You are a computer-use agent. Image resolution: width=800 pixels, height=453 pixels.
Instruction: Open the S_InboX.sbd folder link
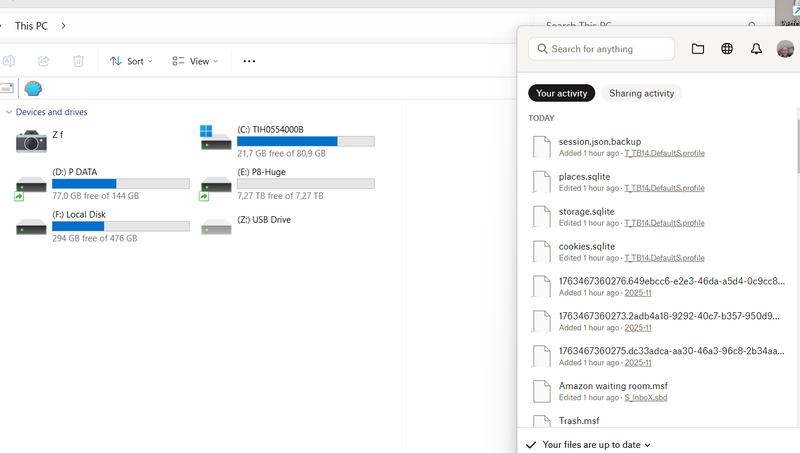click(645, 397)
